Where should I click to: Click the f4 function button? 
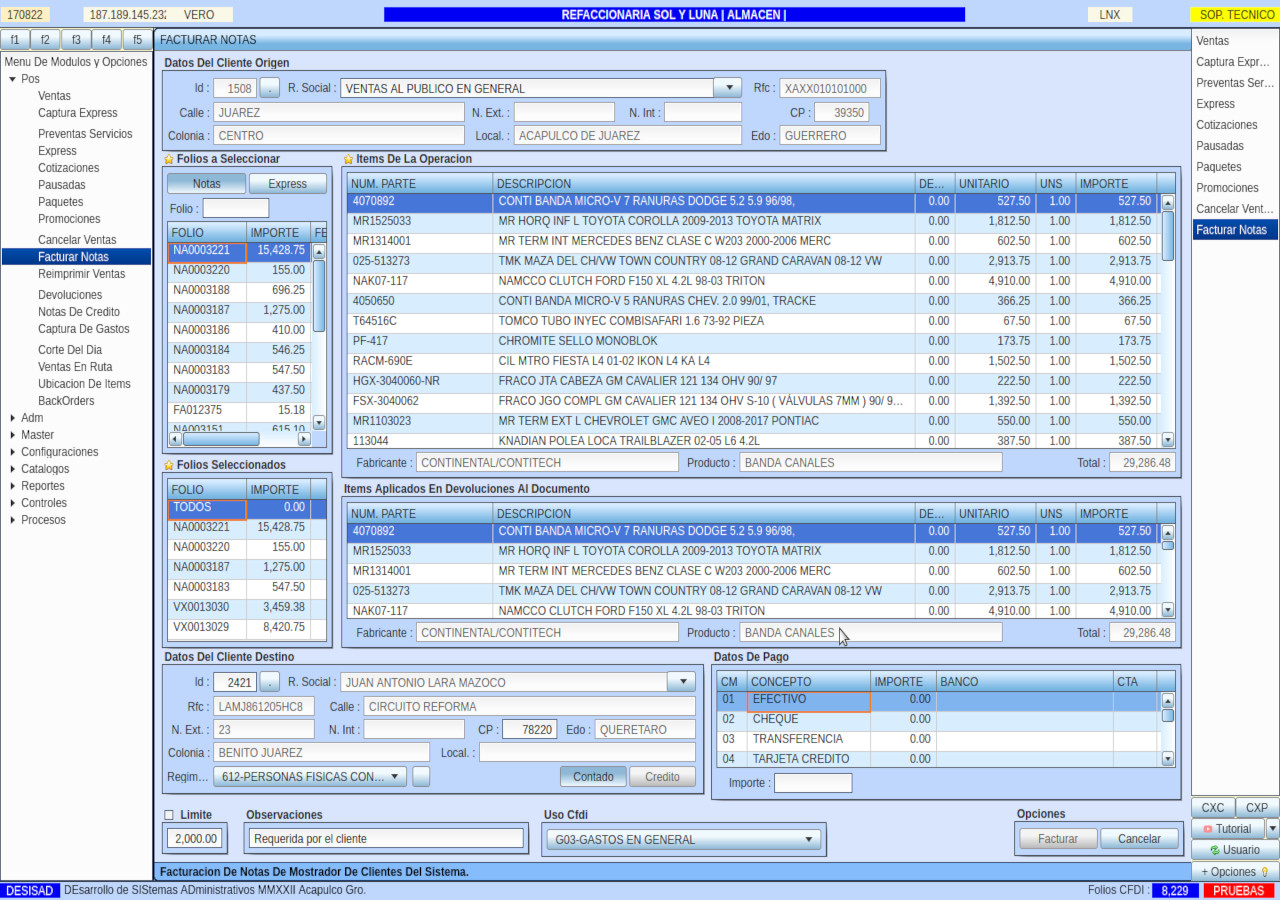107,40
